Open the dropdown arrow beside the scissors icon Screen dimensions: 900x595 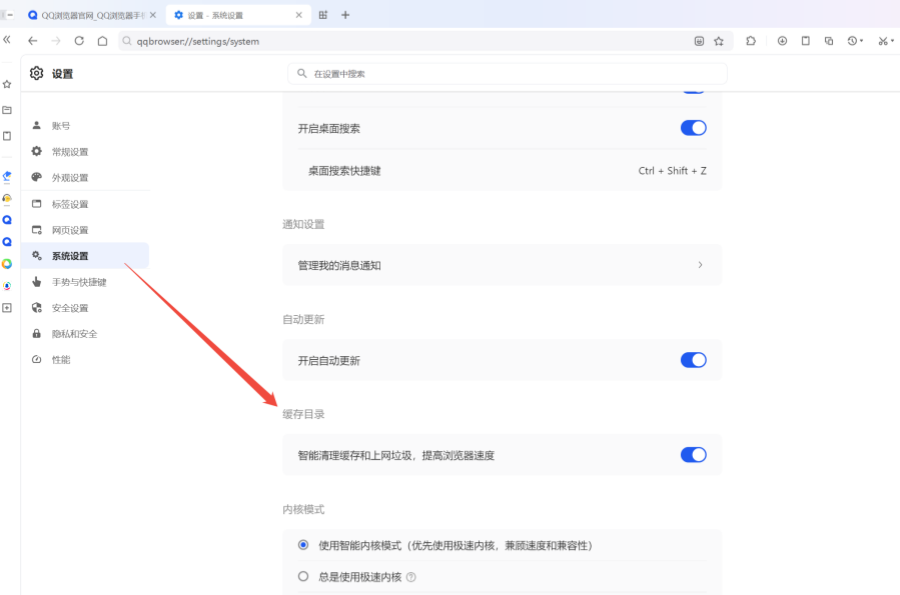(893, 41)
